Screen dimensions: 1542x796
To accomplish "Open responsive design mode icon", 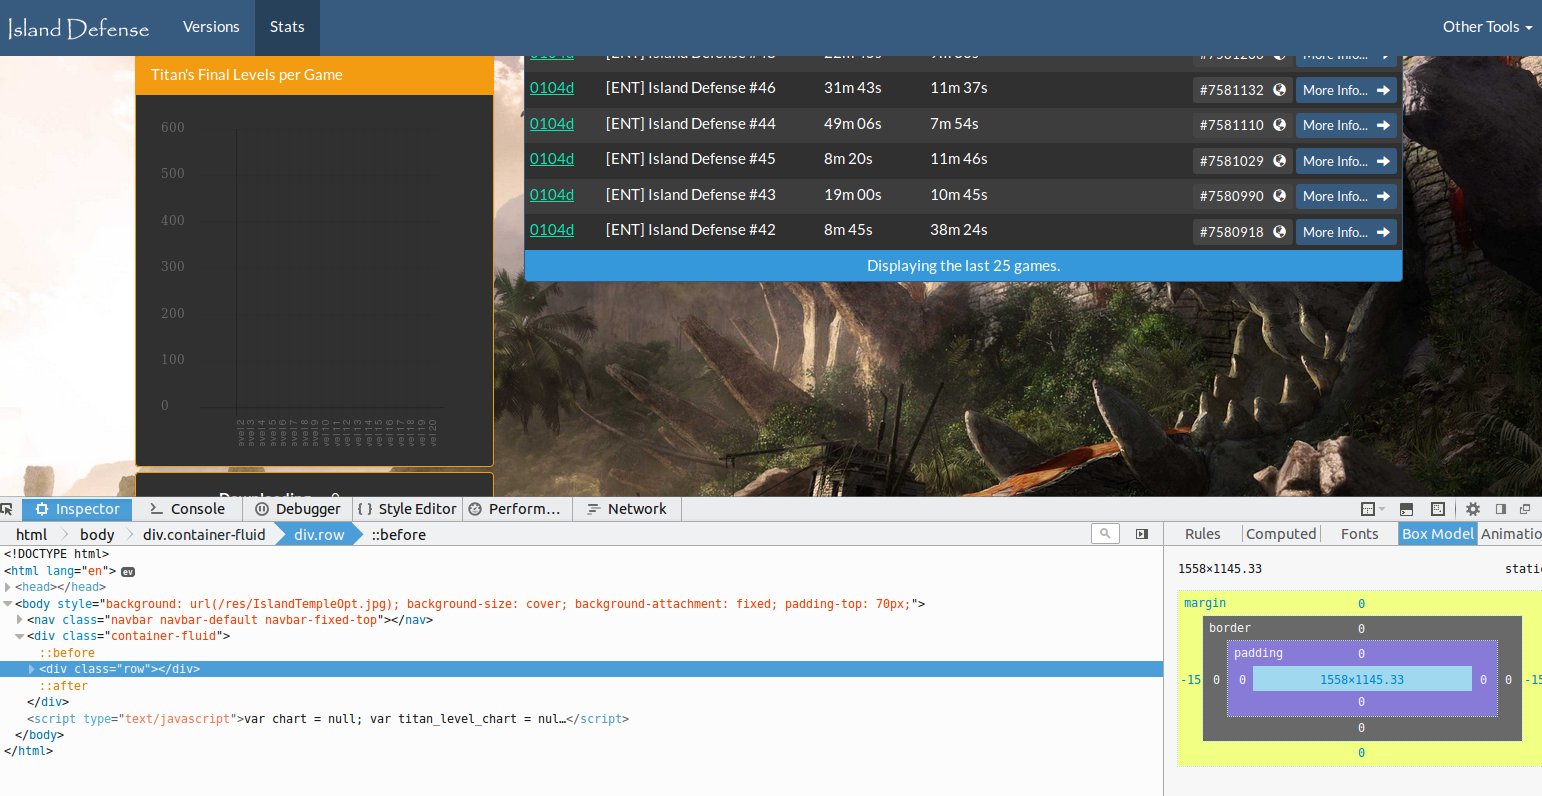I will pos(1438,509).
